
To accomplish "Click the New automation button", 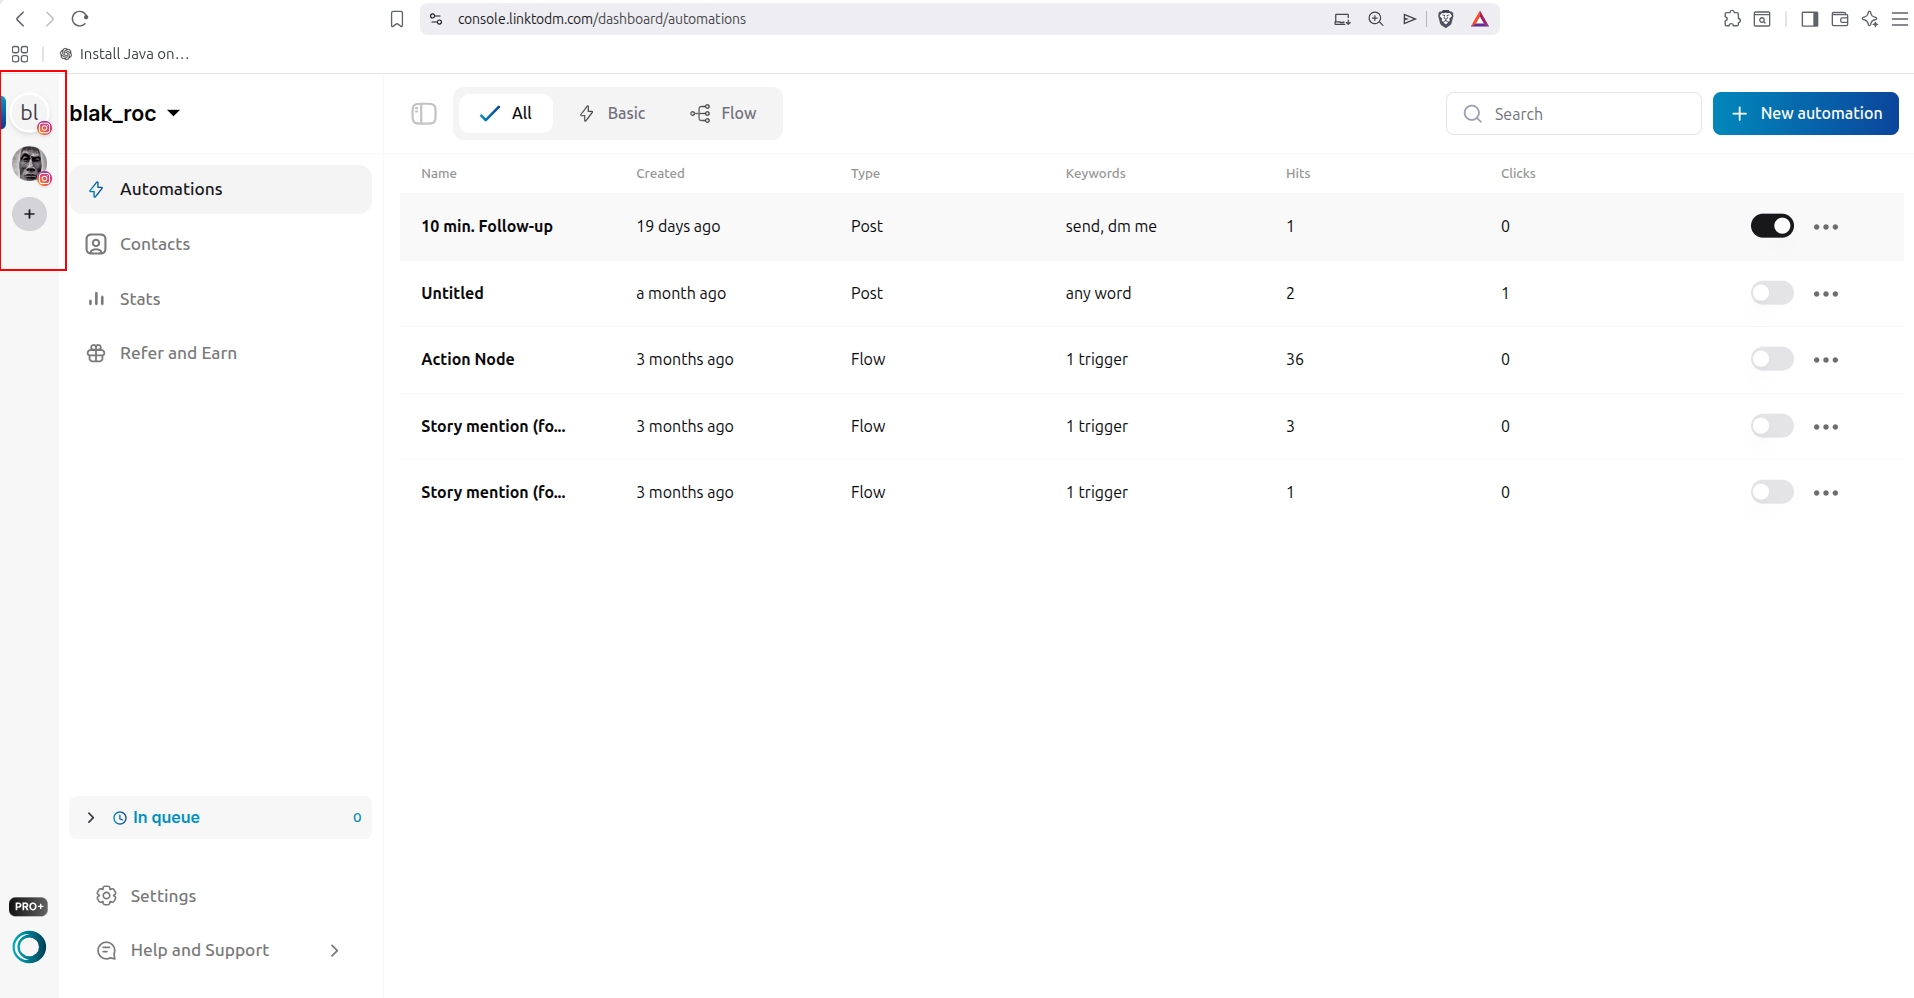I will click(1805, 114).
